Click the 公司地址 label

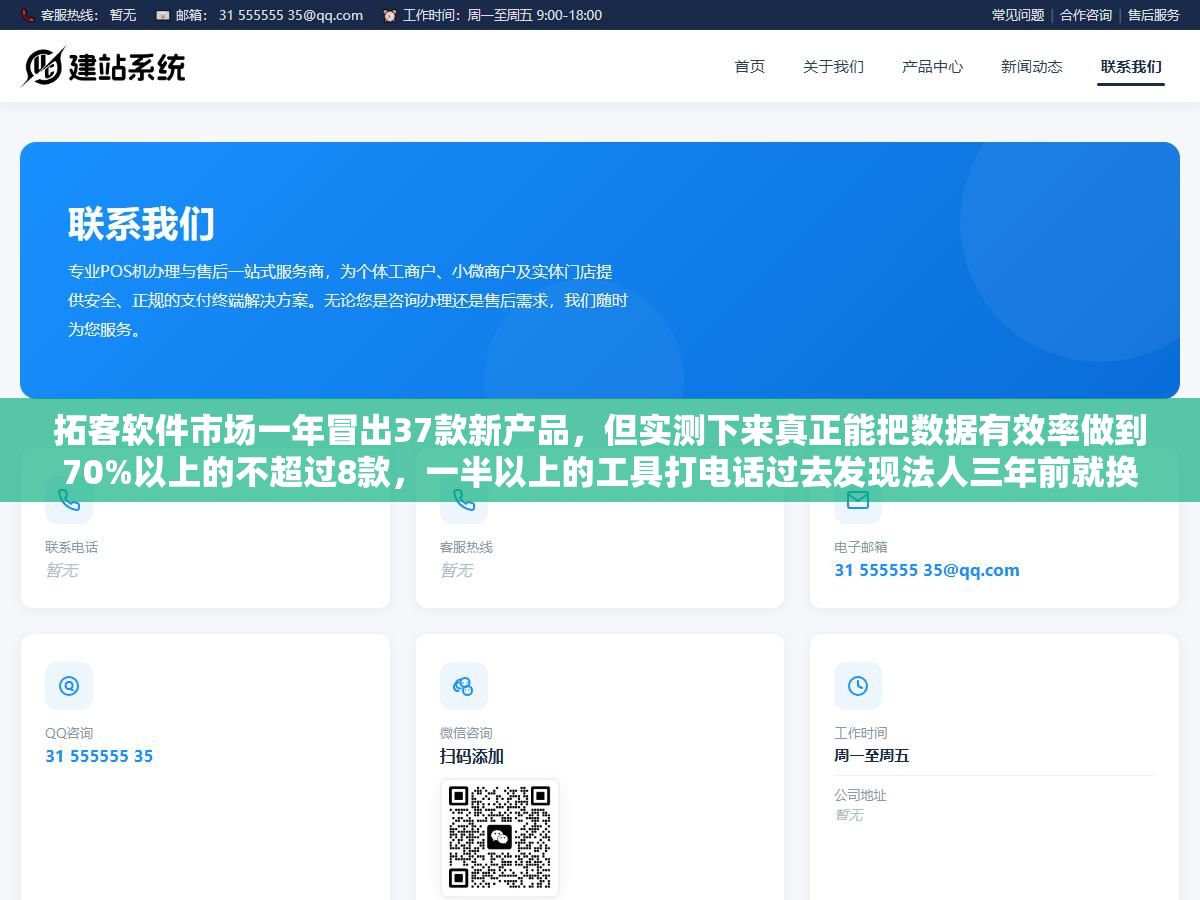pyautogui.click(x=860, y=795)
